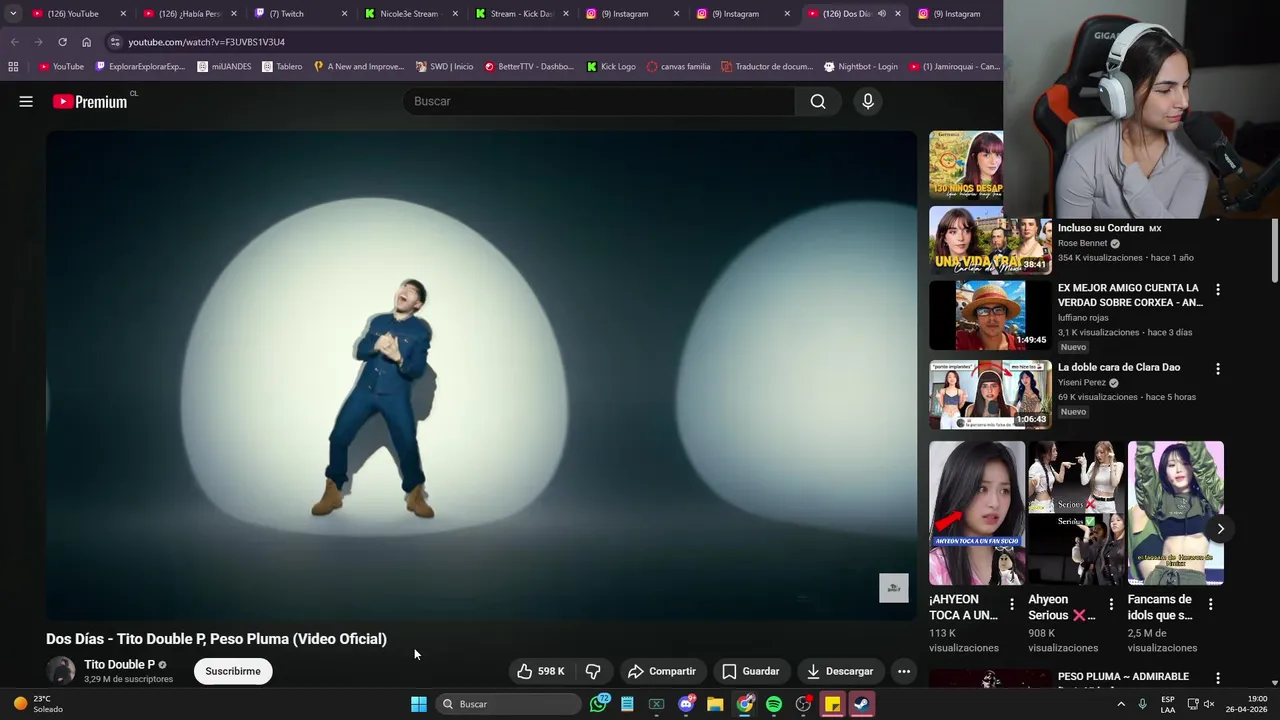Click the YouTube Premium logo
Screen dimensions: 1280x720
(90, 101)
